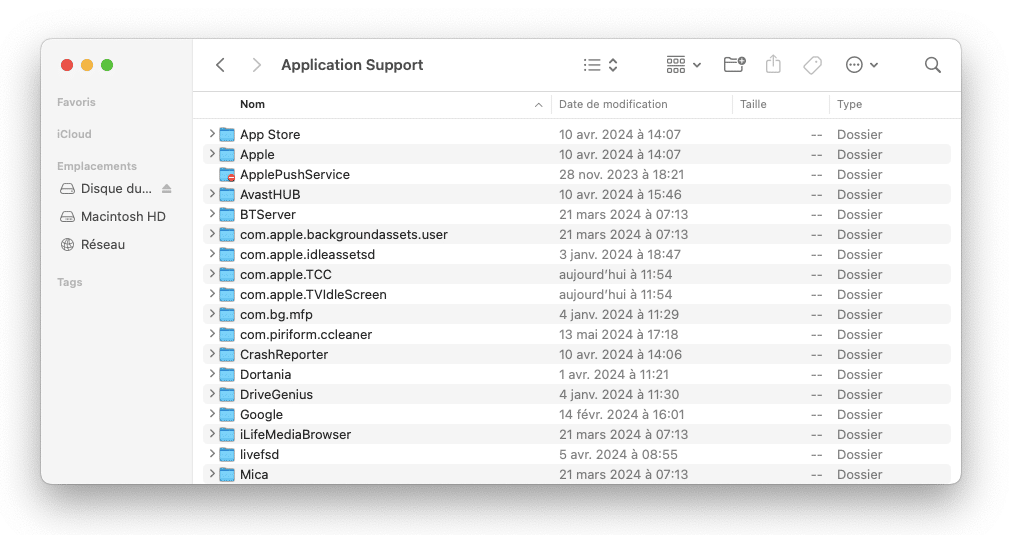Expand the com.bg.mfp folder

click(x=211, y=314)
